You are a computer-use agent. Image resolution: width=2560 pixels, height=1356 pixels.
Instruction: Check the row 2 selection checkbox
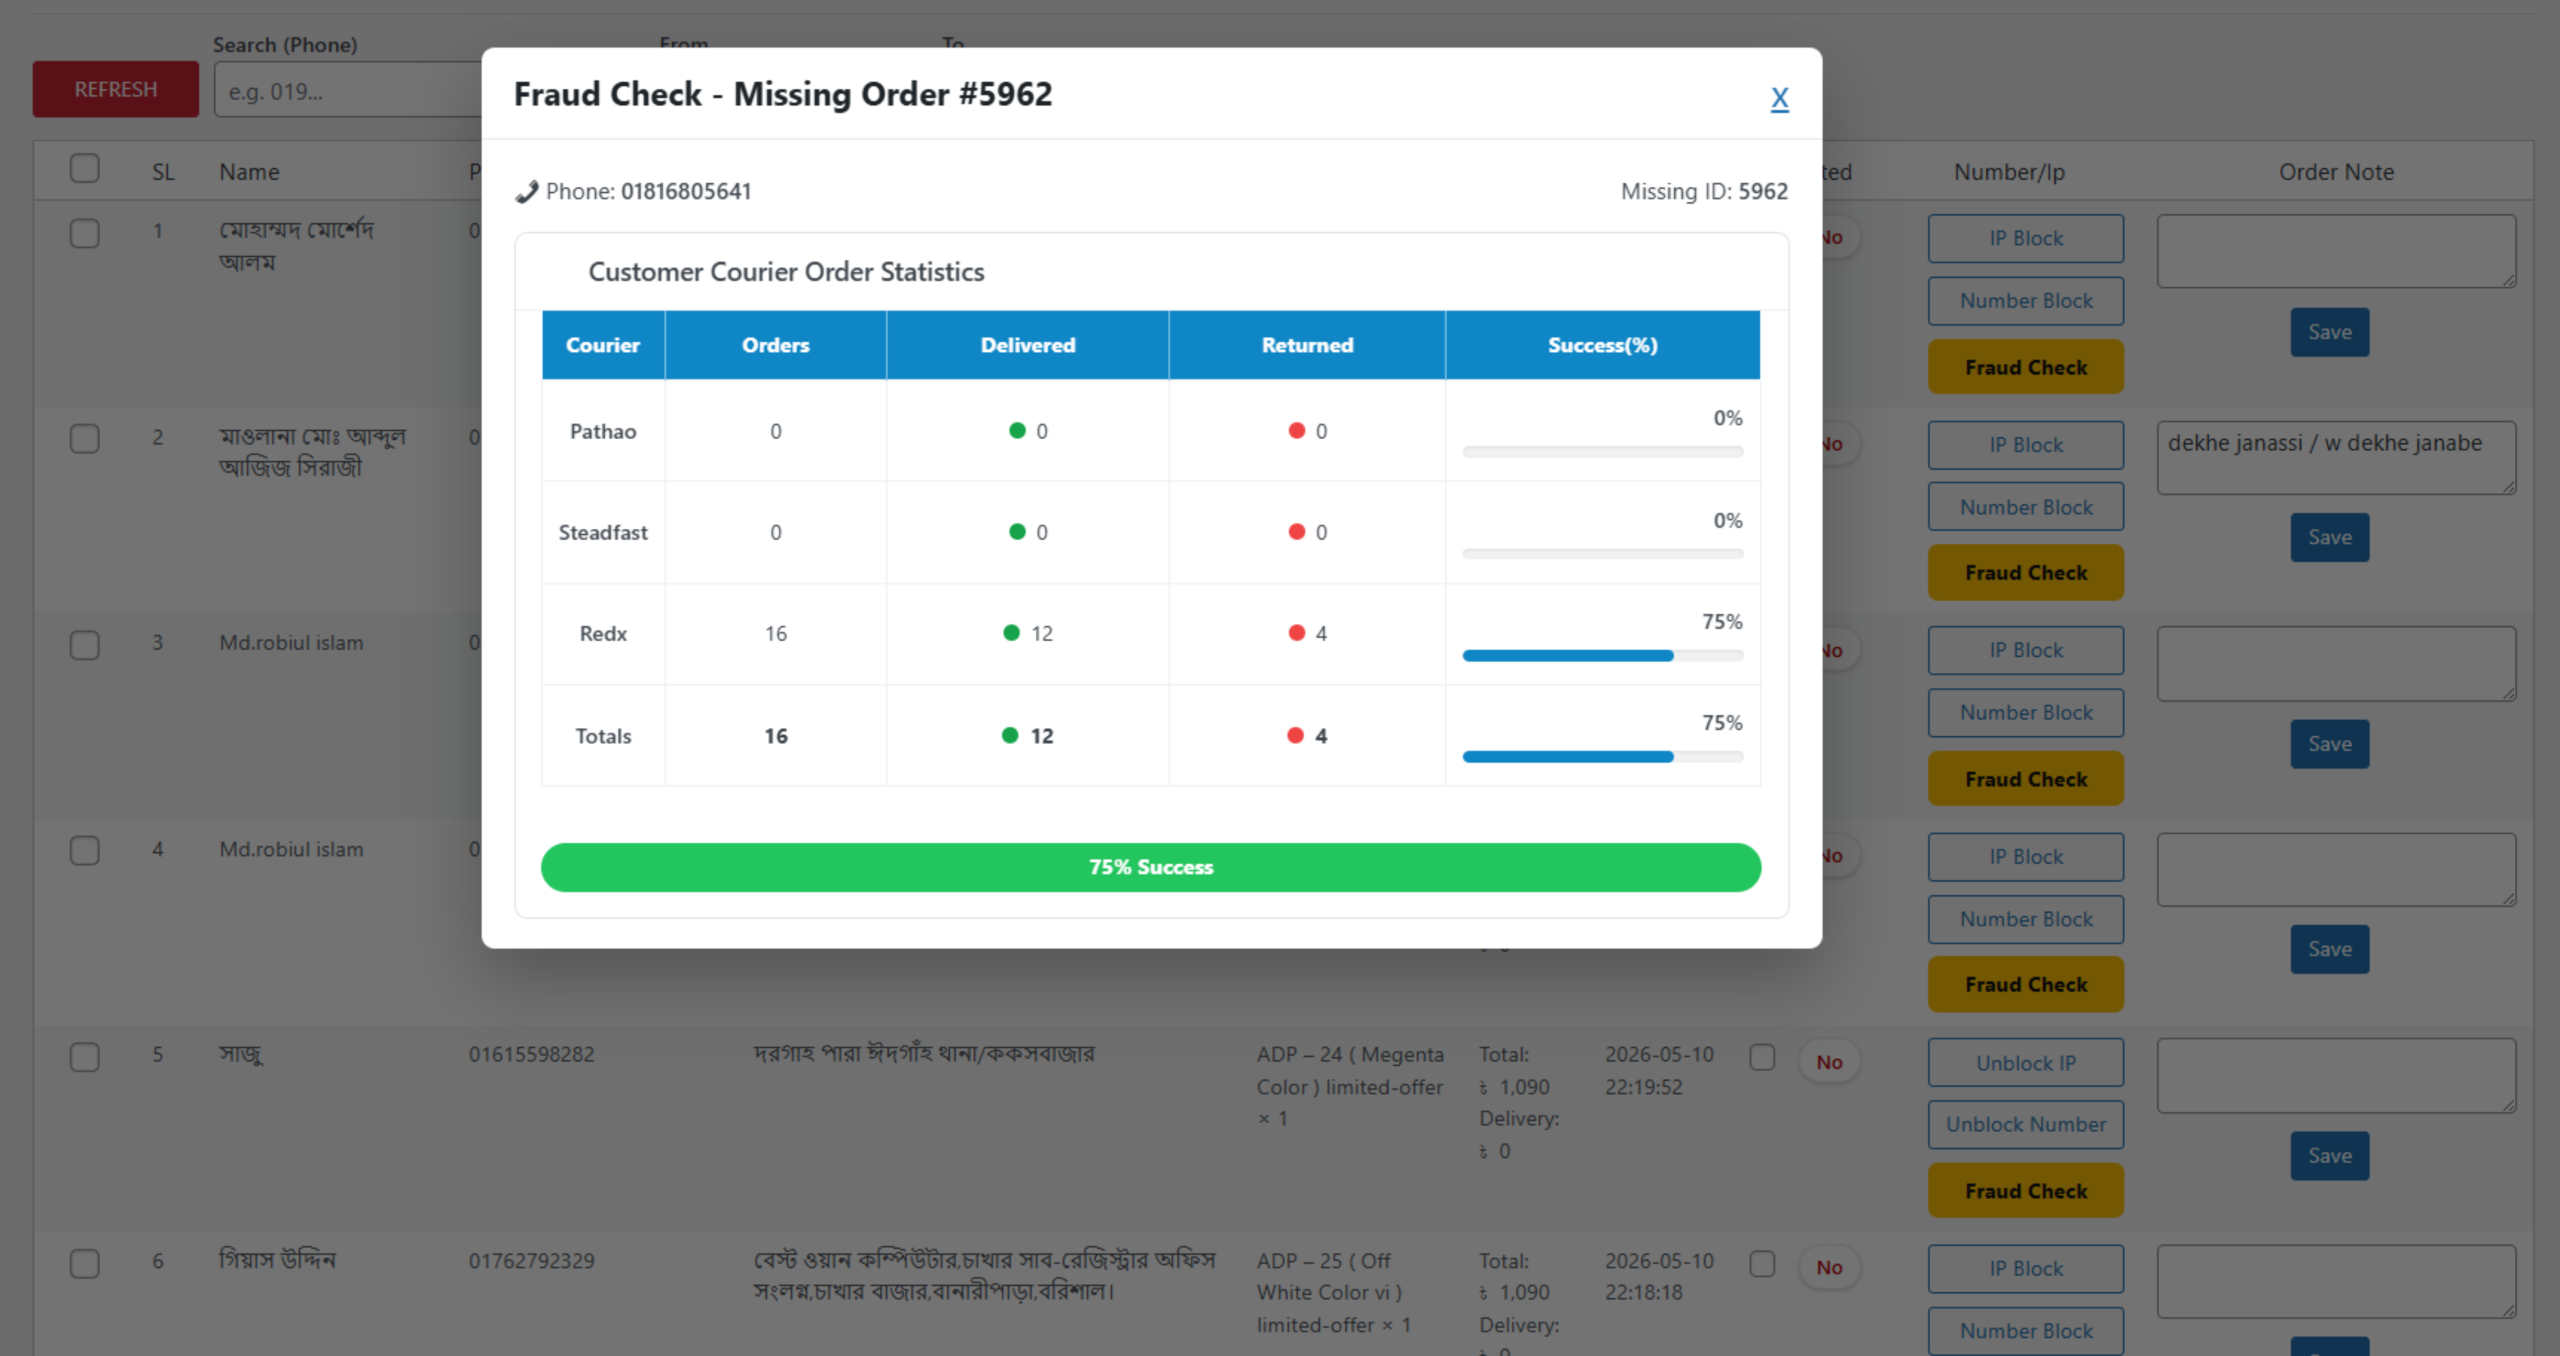coord(85,440)
